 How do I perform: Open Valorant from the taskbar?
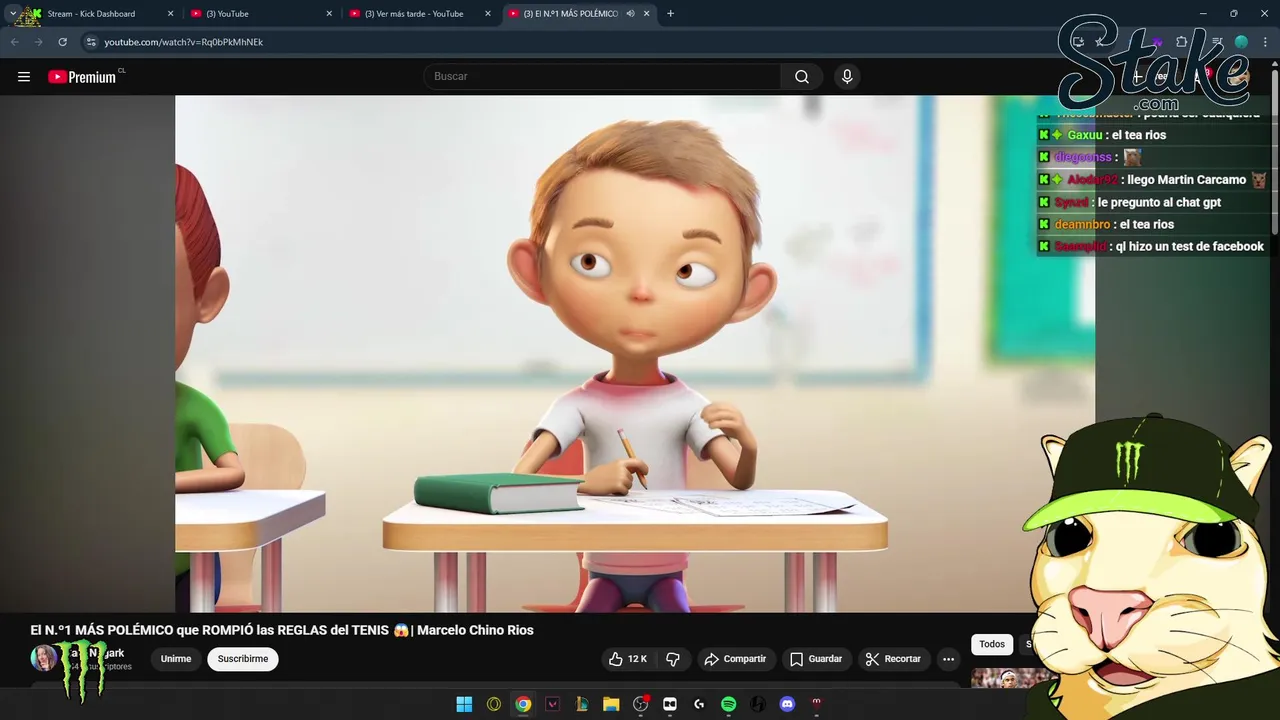[552, 704]
